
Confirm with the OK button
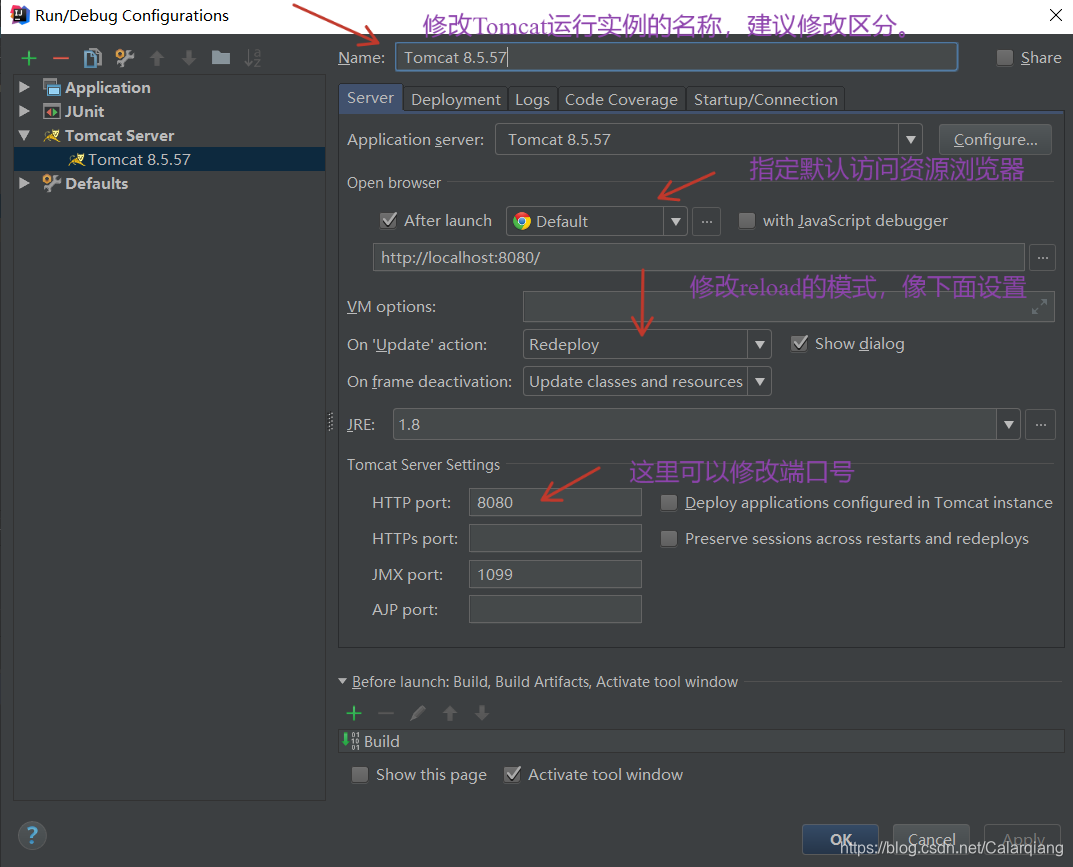click(x=840, y=840)
